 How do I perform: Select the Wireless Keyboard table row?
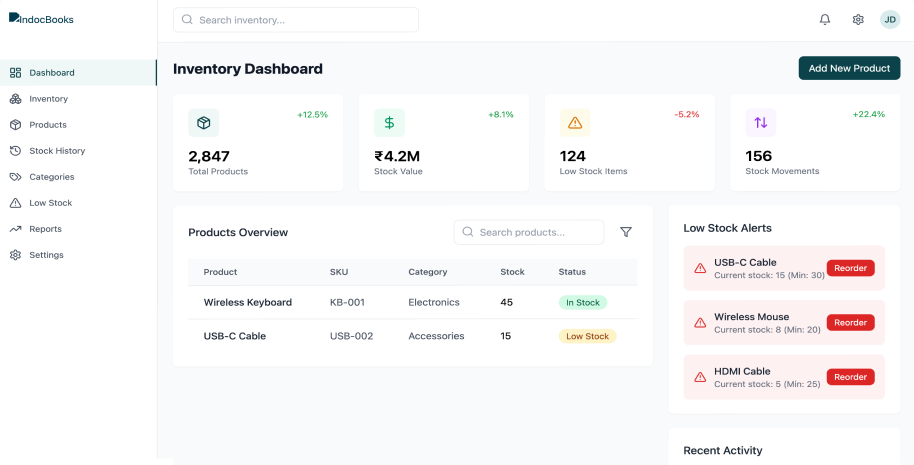tap(412, 302)
